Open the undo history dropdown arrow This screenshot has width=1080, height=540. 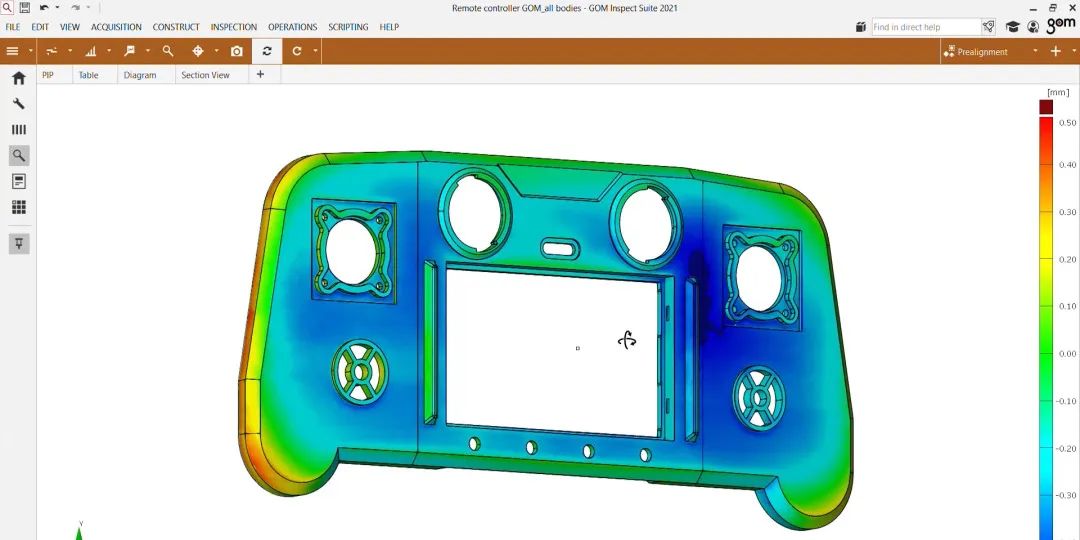57,8
